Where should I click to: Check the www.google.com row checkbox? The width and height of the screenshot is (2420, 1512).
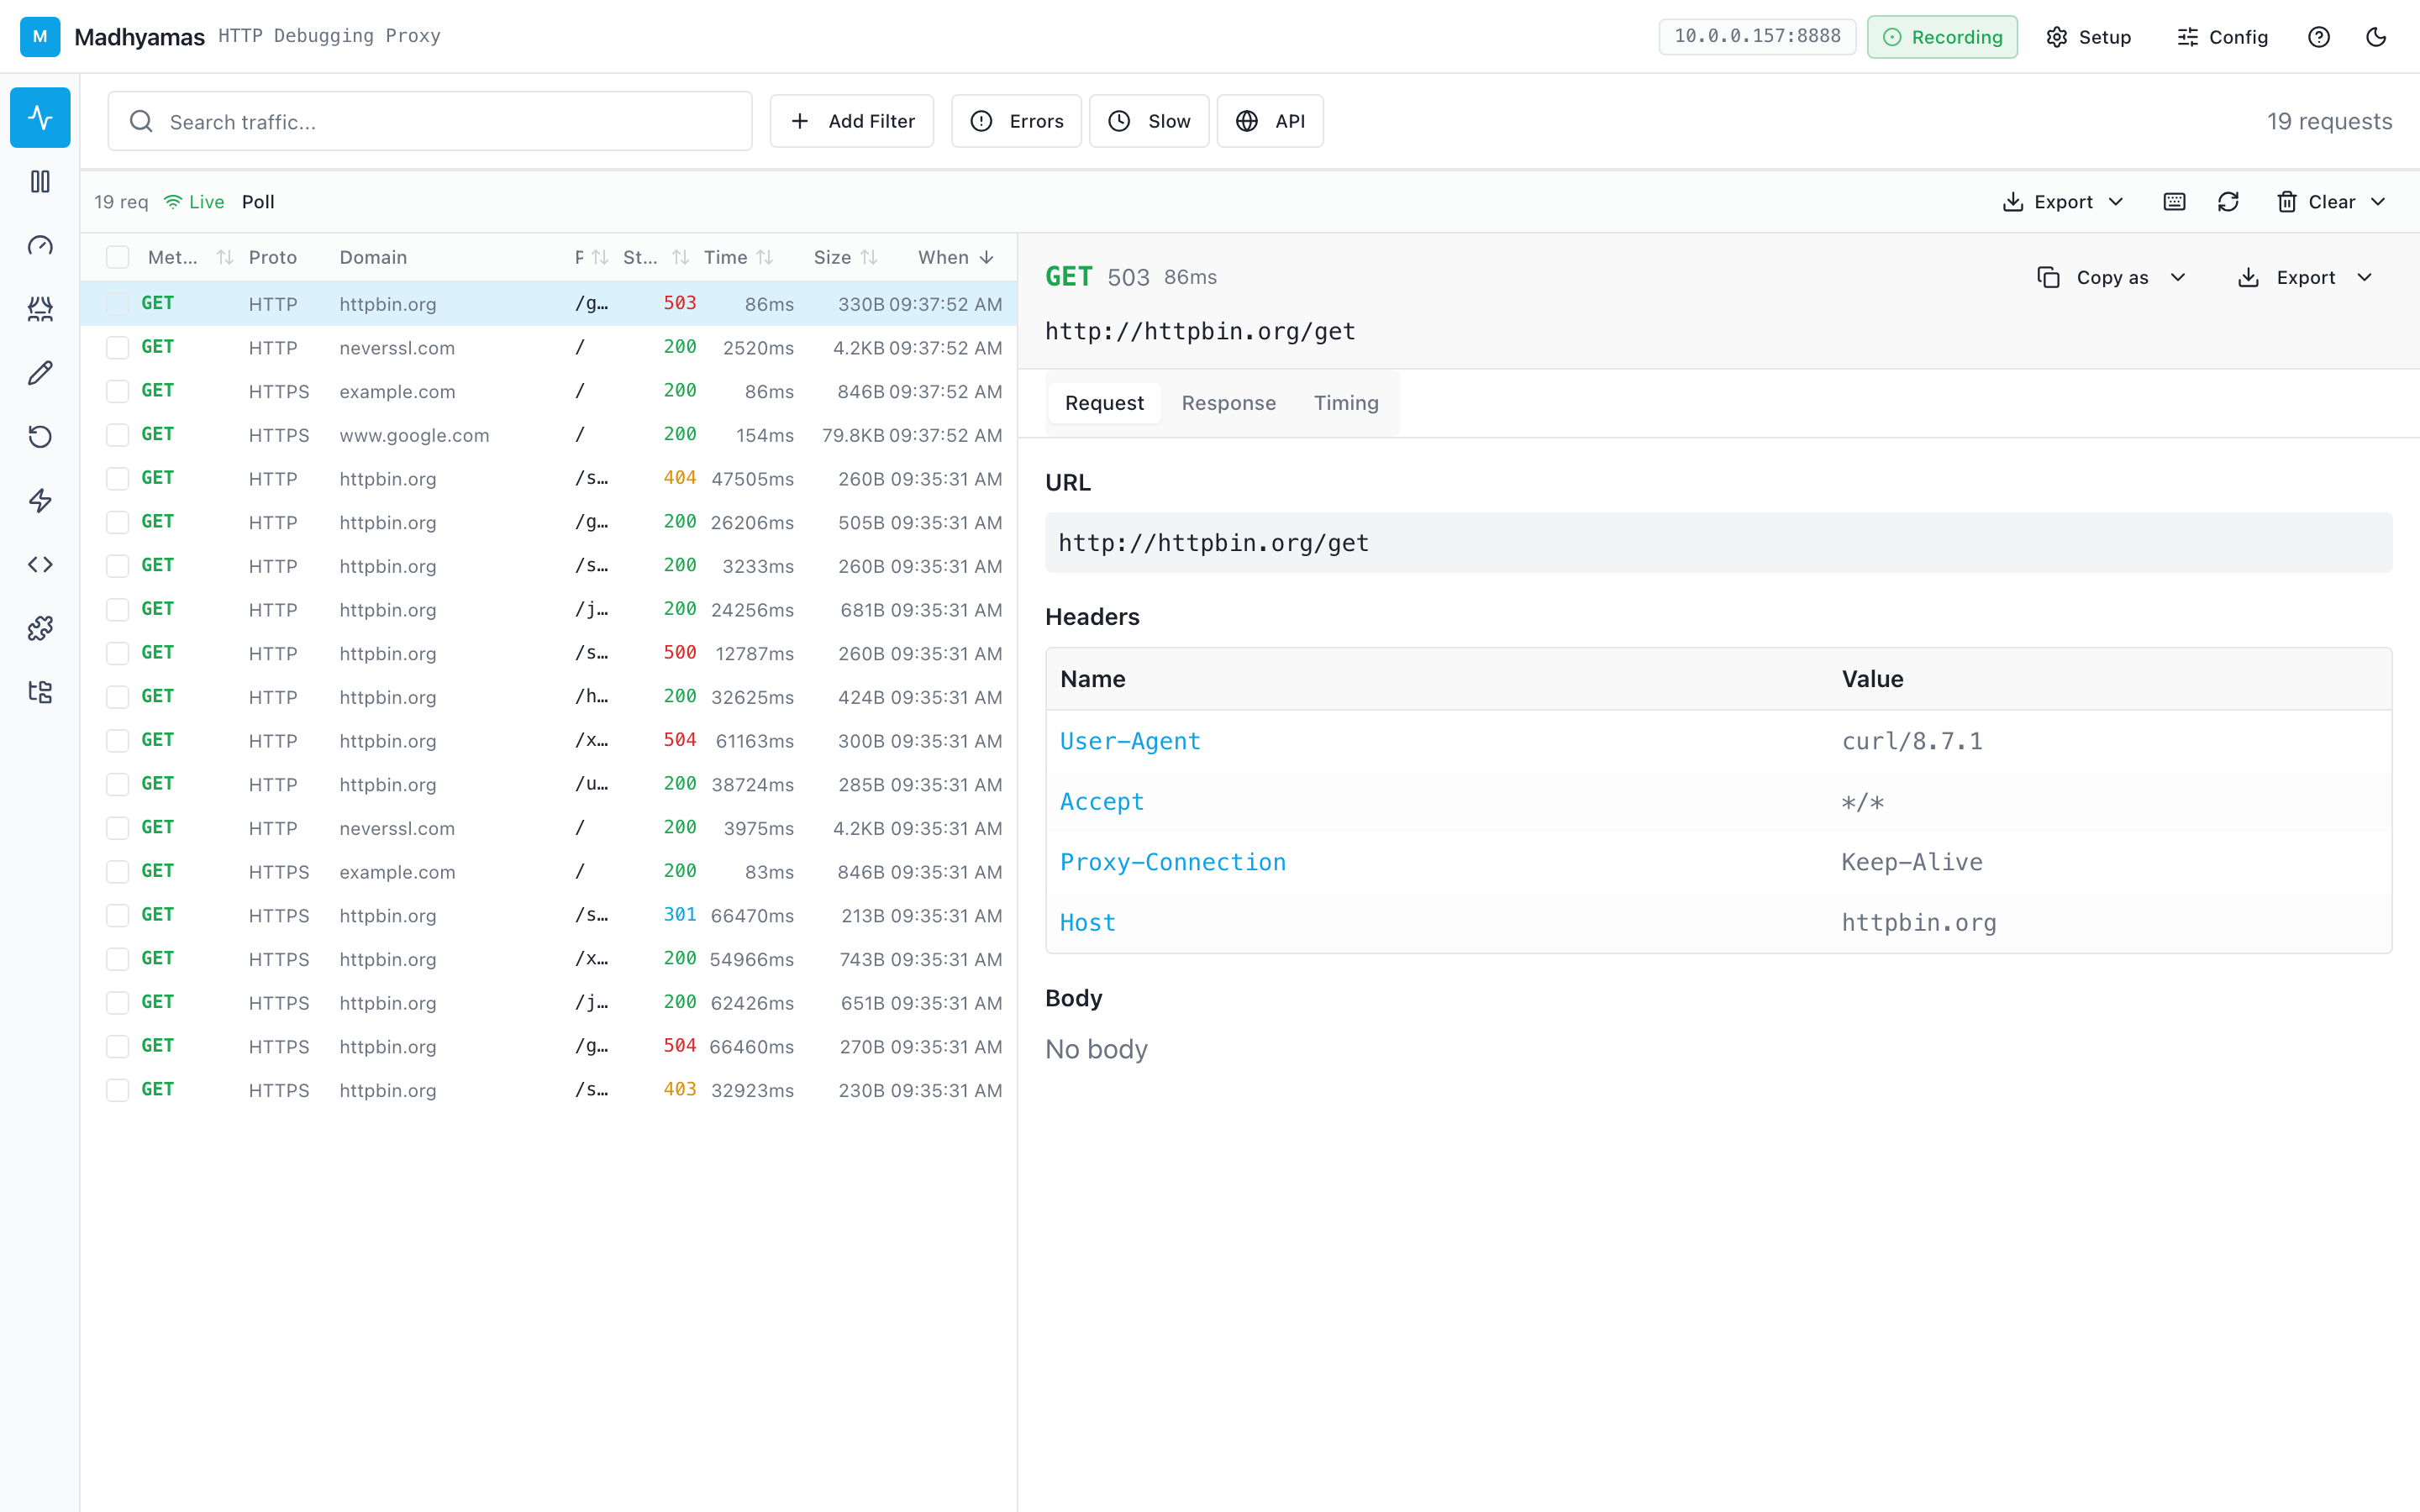click(118, 435)
